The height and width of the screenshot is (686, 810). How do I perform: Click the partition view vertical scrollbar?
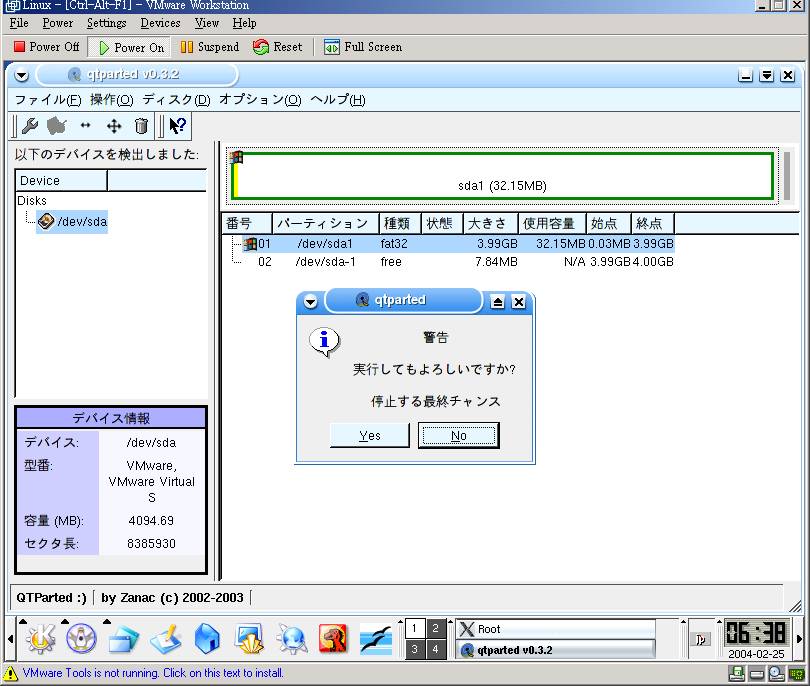[787, 176]
